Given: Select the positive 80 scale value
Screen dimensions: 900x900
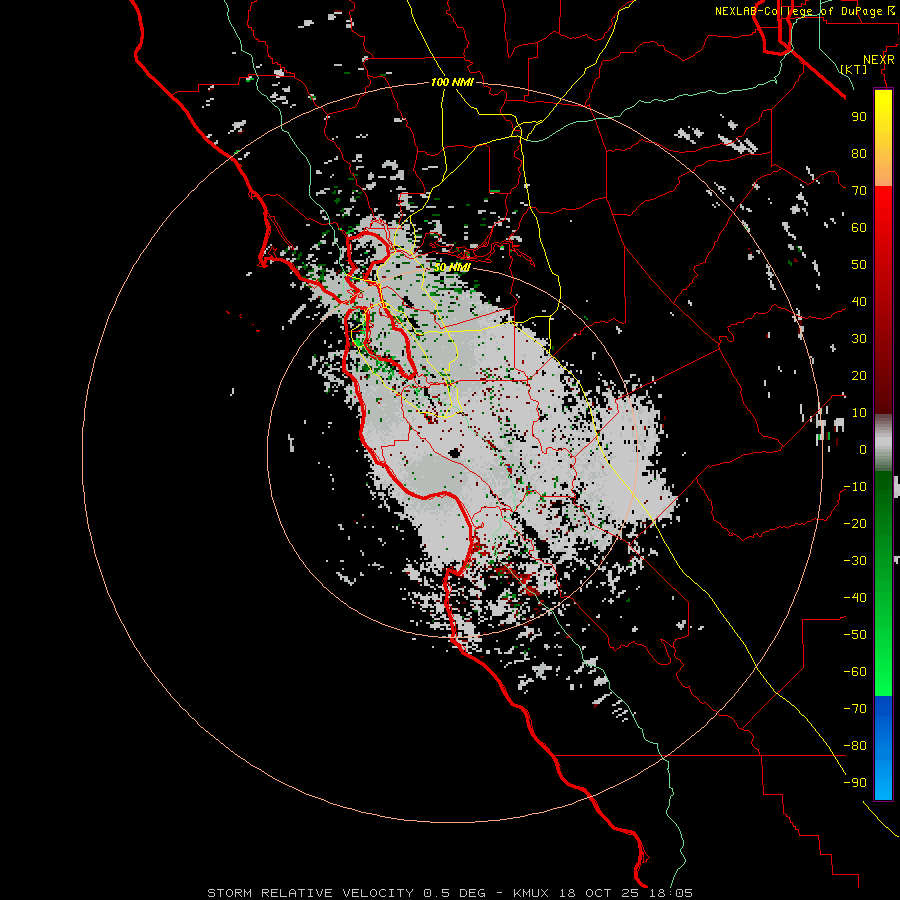Looking at the screenshot, I should click(859, 153).
